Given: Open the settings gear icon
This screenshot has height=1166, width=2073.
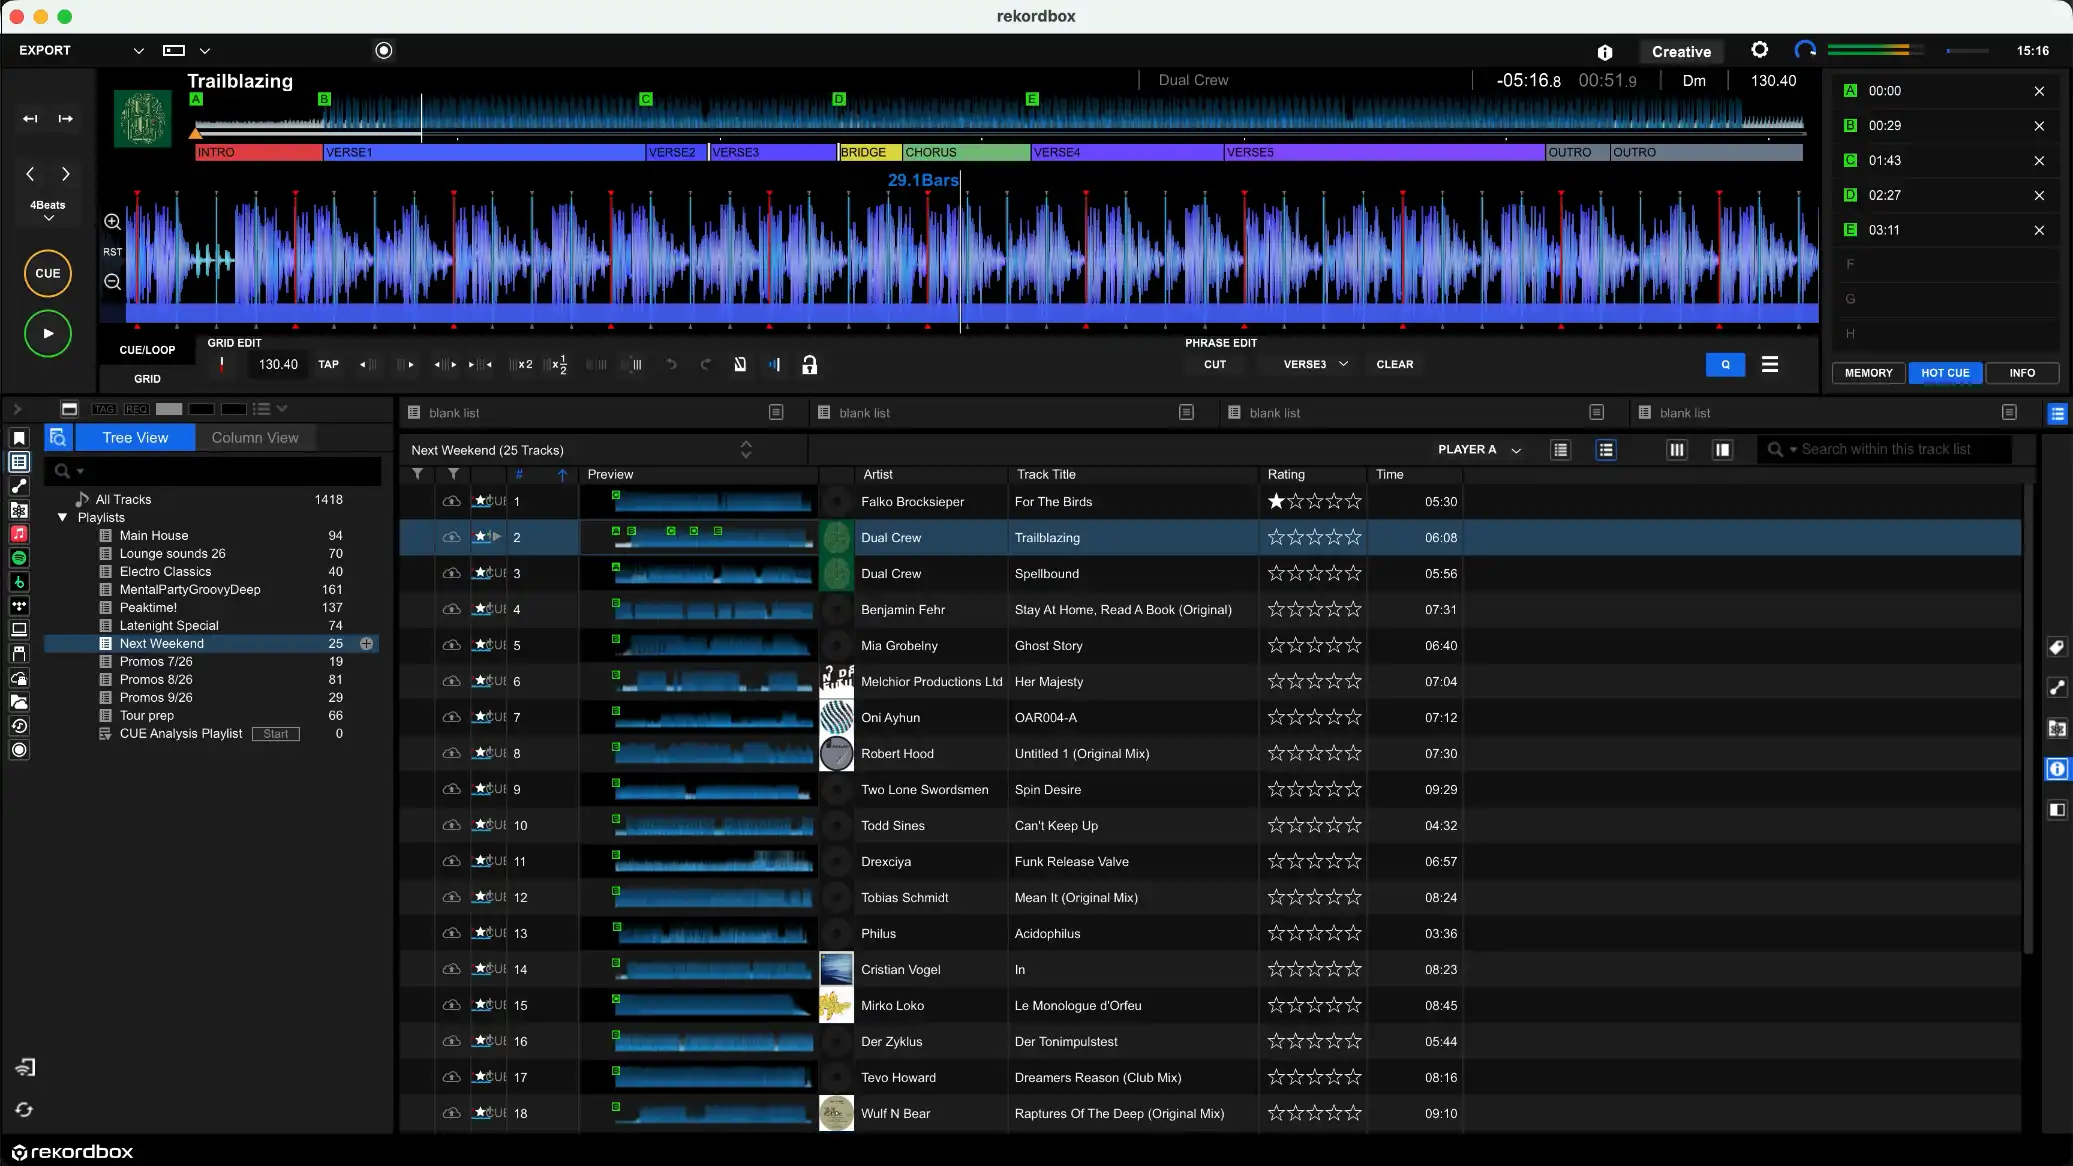Looking at the screenshot, I should pyautogui.click(x=1759, y=50).
